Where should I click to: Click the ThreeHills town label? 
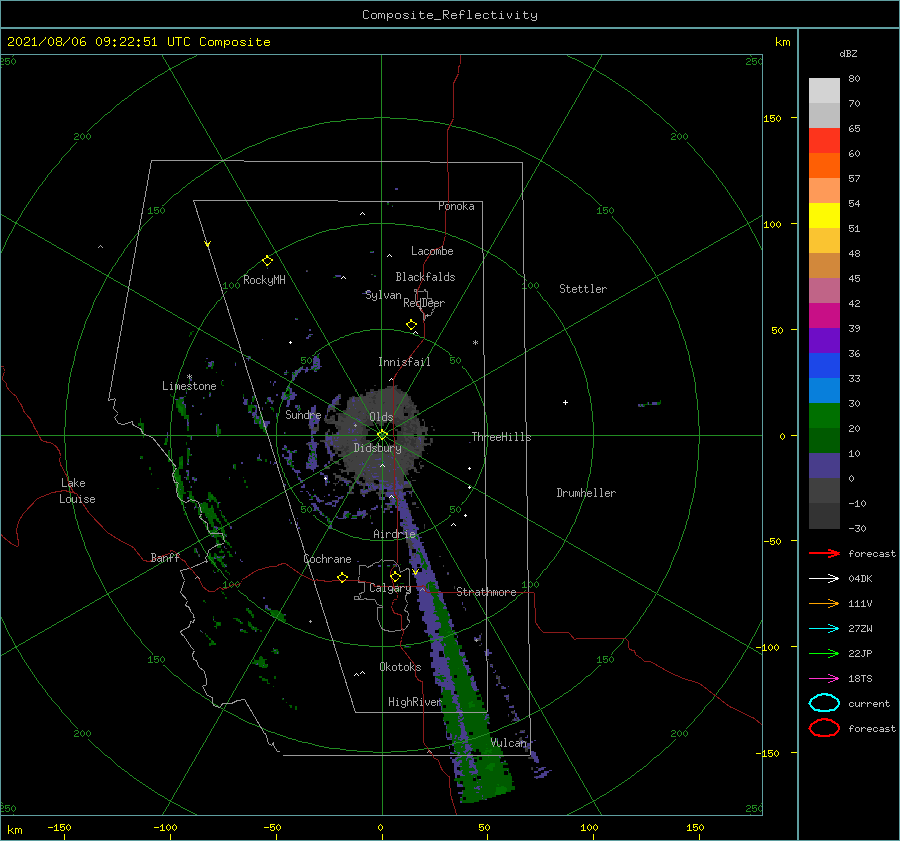pyautogui.click(x=501, y=437)
